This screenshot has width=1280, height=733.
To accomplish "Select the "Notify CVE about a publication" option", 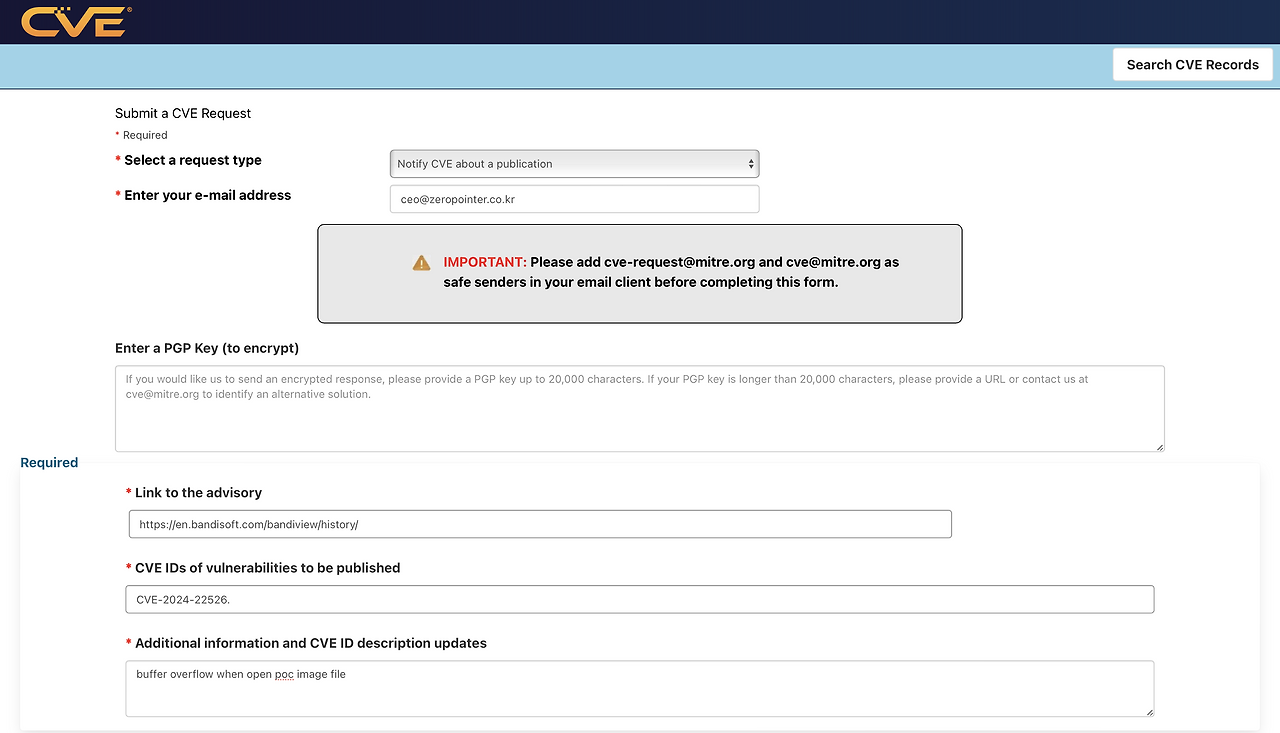I will (574, 163).
